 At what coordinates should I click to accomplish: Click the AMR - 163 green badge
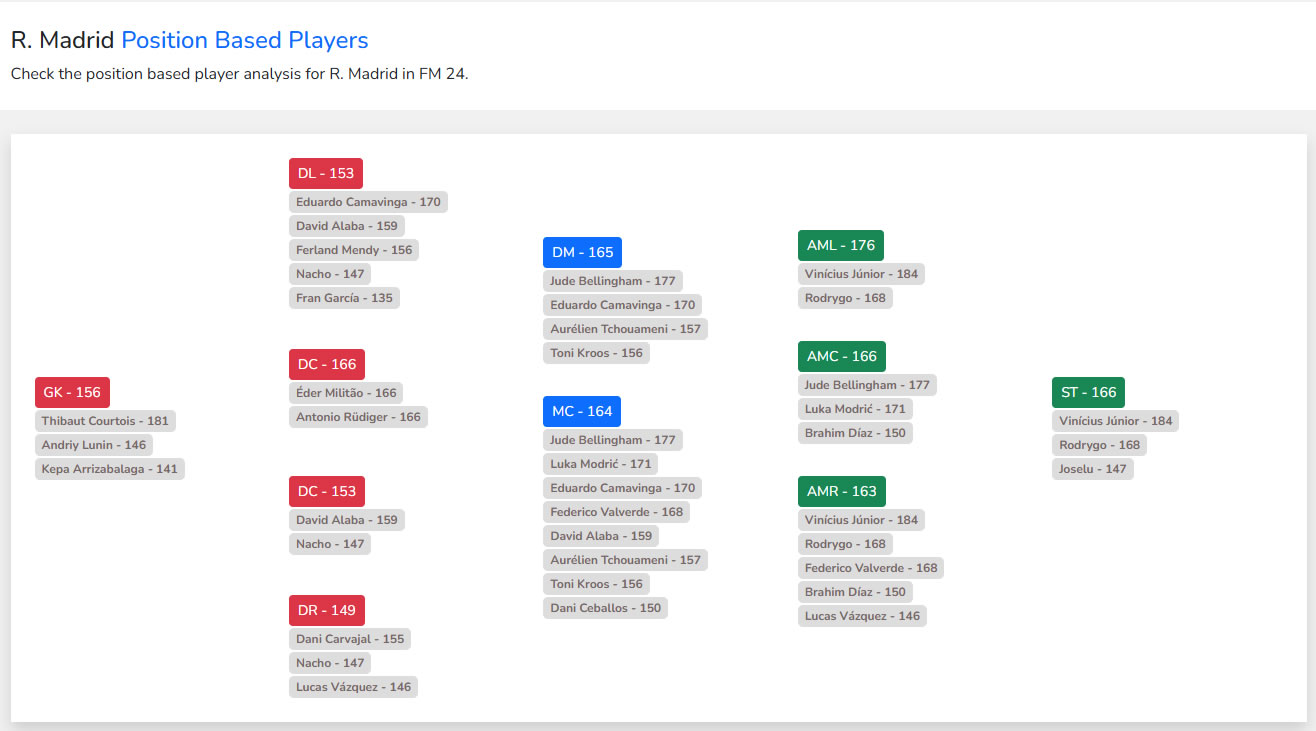click(841, 491)
